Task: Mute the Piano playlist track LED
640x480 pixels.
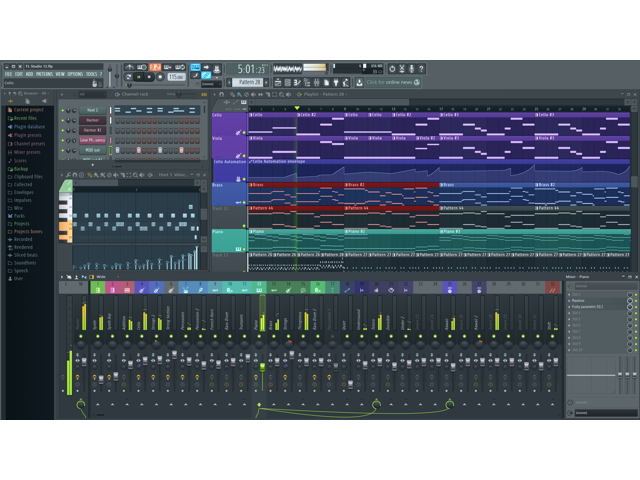Action: [244, 249]
